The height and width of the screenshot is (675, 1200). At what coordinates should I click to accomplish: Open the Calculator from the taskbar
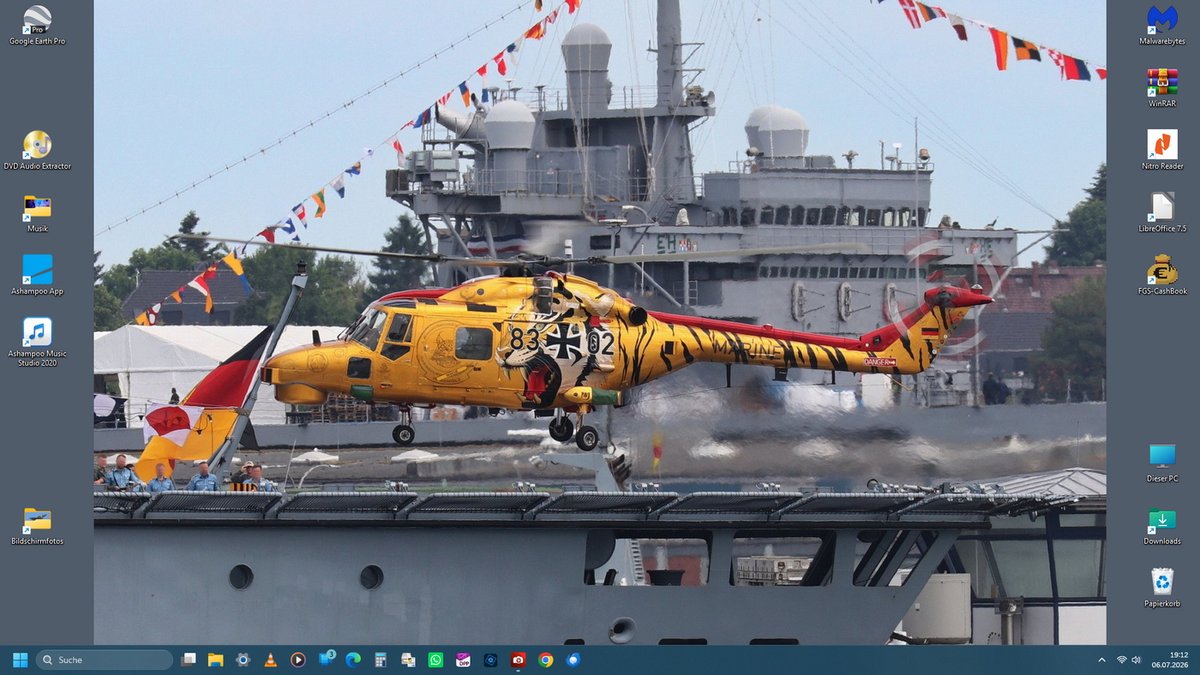click(380, 660)
